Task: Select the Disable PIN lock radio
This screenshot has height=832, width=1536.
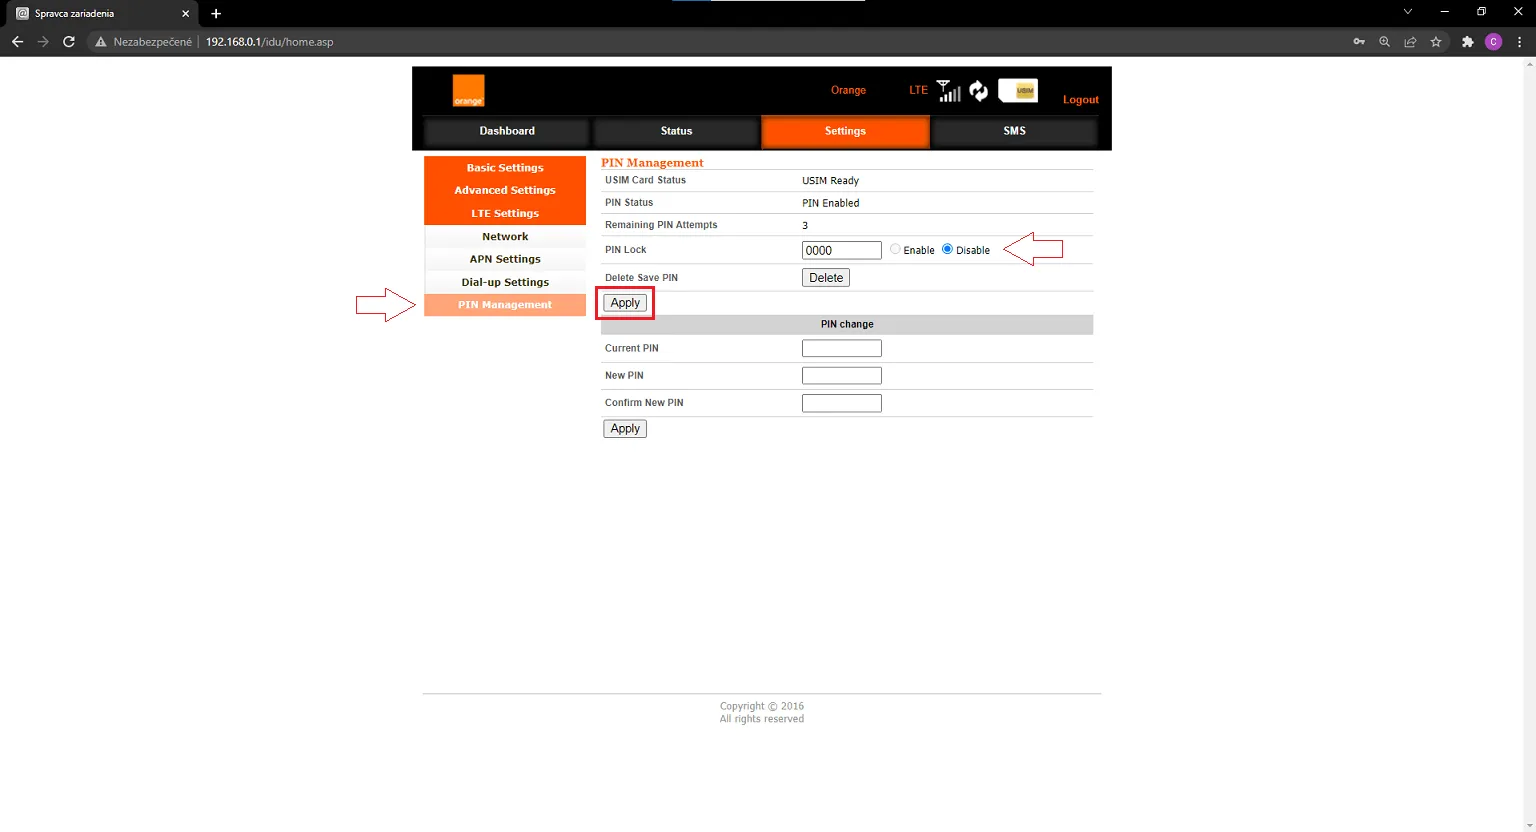Action: coord(947,249)
